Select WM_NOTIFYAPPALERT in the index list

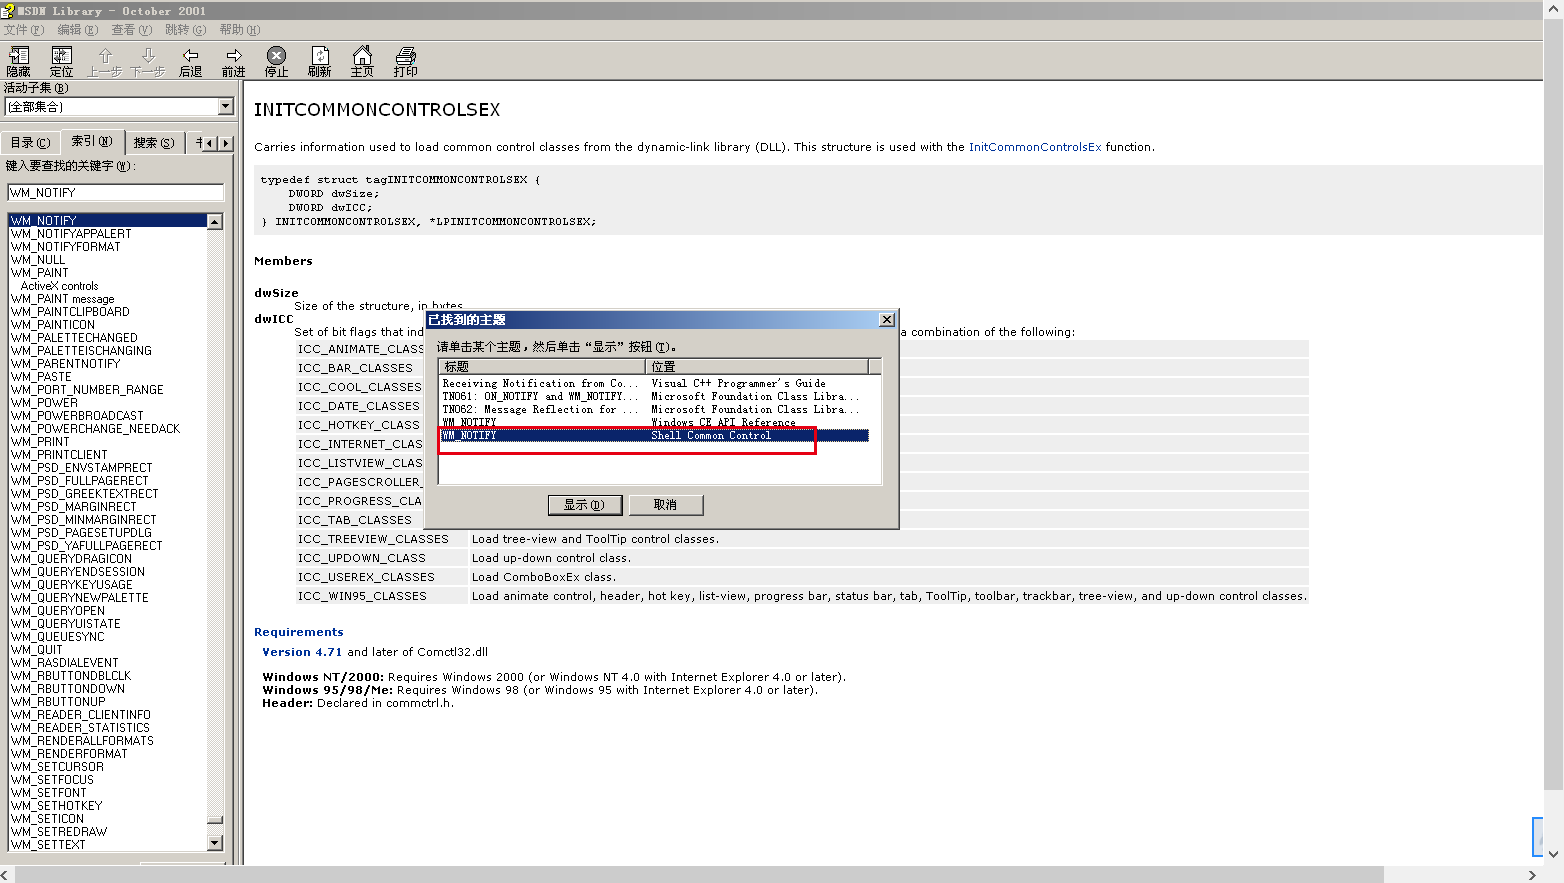pyautogui.click(x=71, y=234)
